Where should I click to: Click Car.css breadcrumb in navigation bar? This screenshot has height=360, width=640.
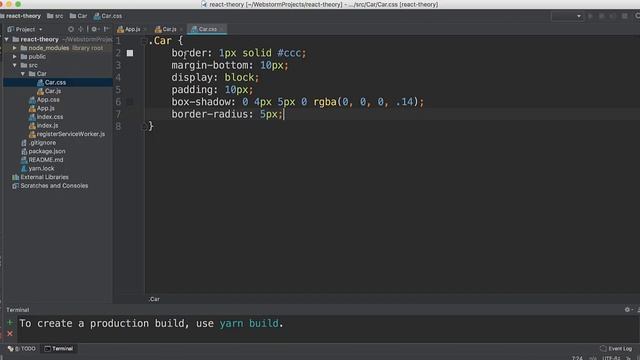click(108, 16)
